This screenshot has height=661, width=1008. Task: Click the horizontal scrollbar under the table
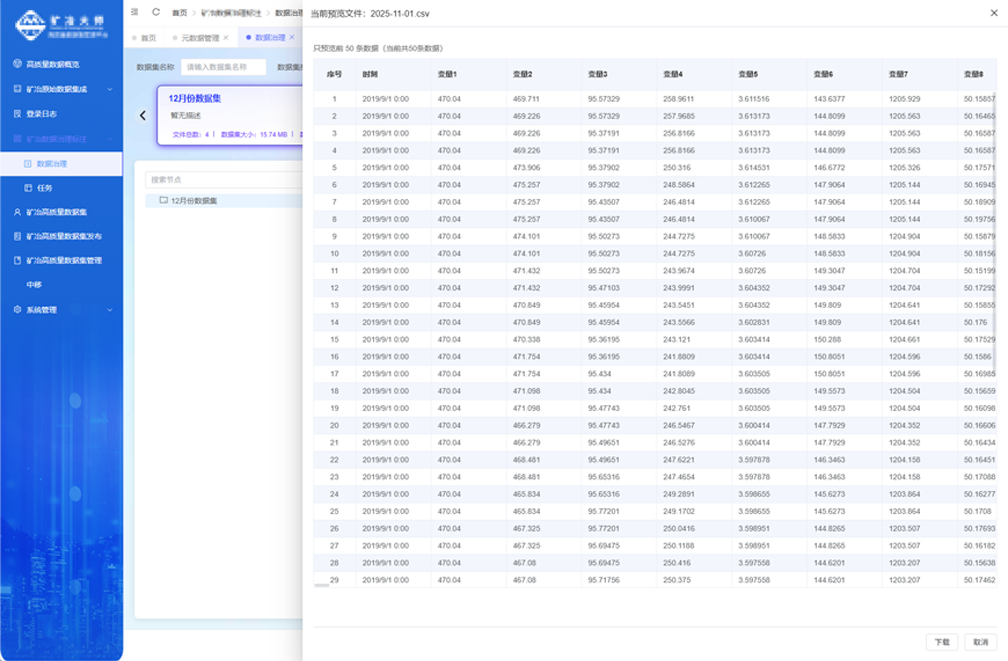point(322,586)
